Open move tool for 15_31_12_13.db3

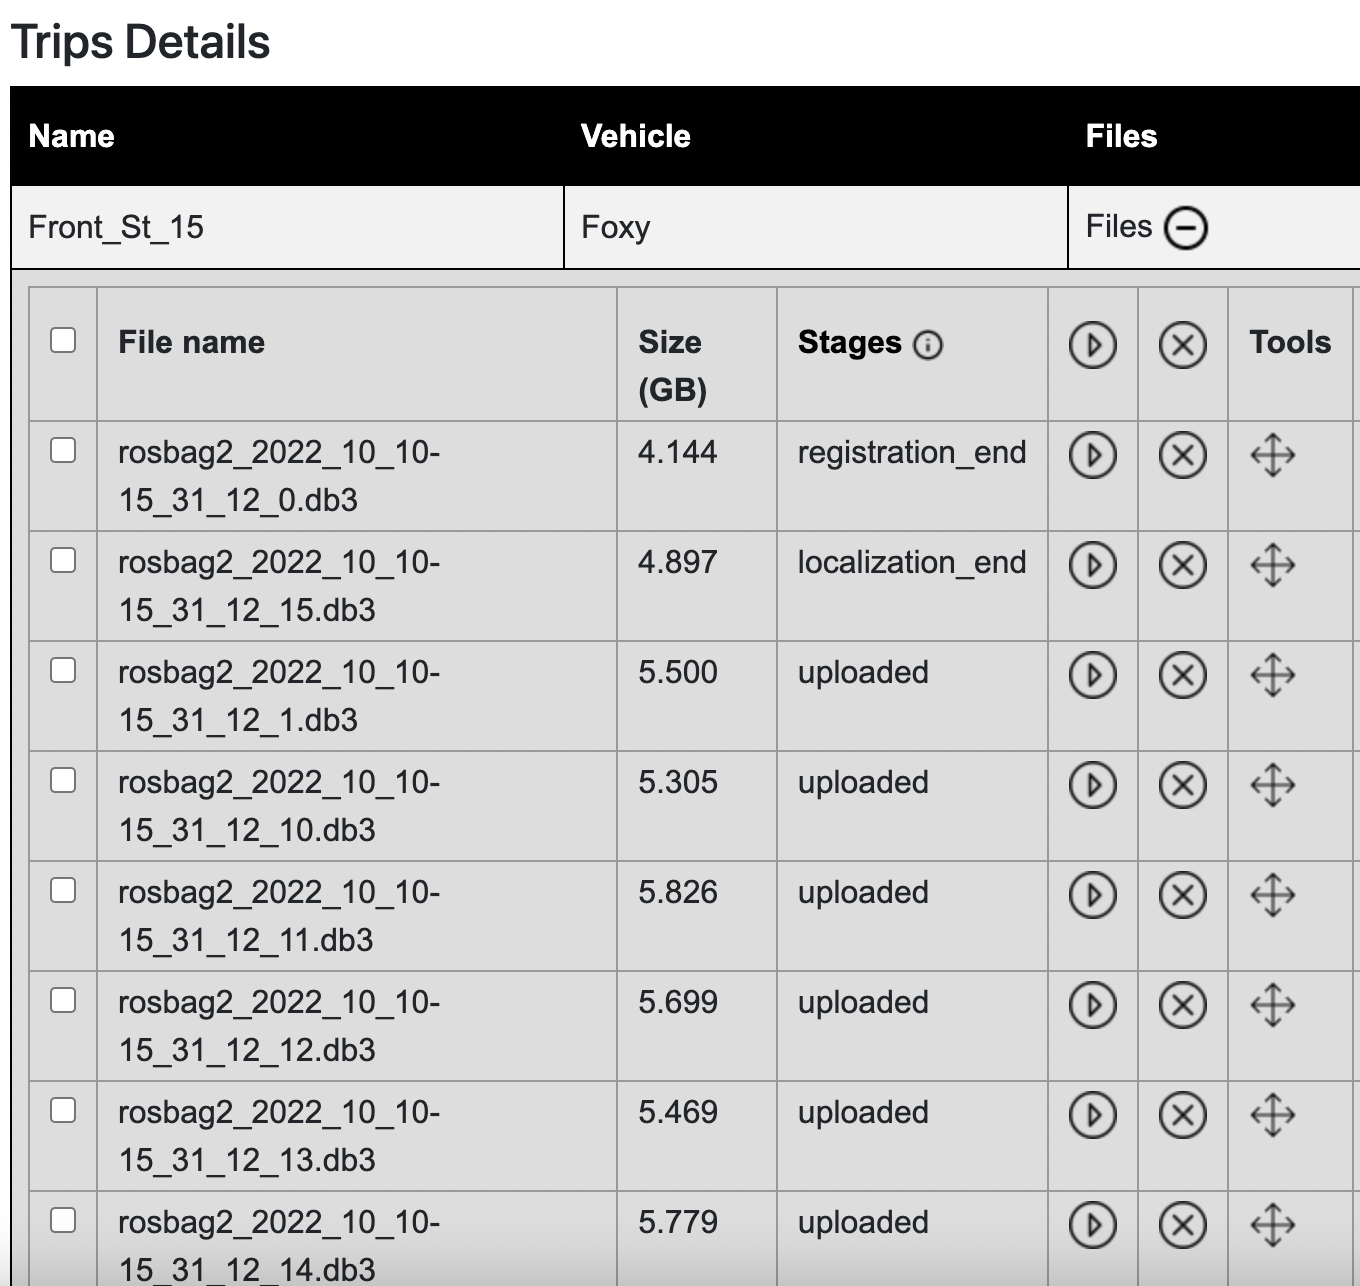click(x=1273, y=1115)
